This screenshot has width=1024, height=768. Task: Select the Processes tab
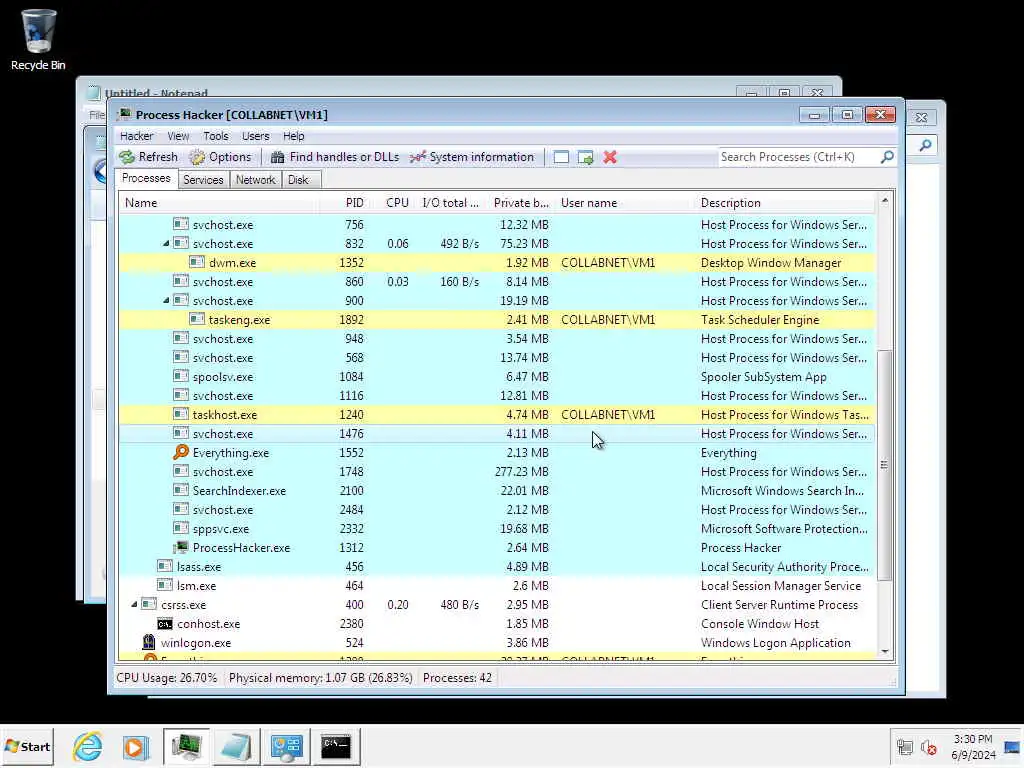tap(146, 178)
